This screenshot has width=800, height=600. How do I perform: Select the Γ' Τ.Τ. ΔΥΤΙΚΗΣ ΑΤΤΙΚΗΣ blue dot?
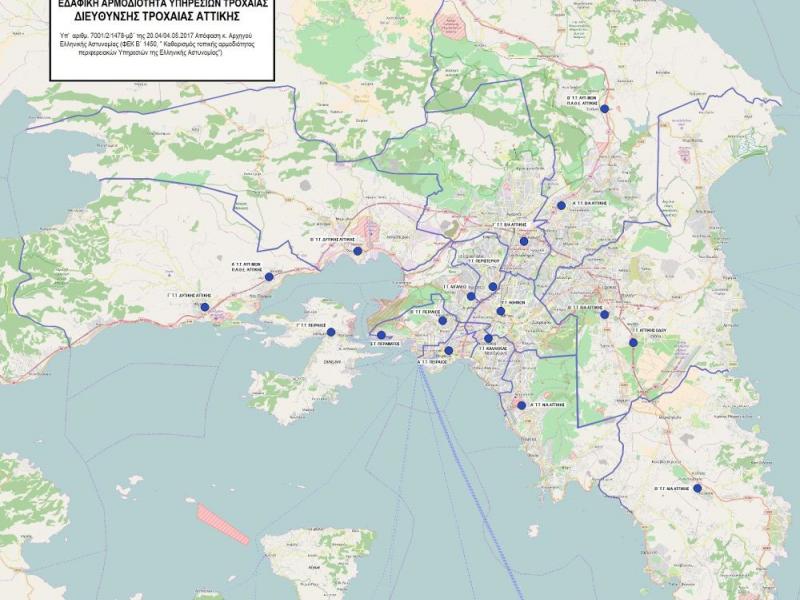pyautogui.click(x=205, y=307)
